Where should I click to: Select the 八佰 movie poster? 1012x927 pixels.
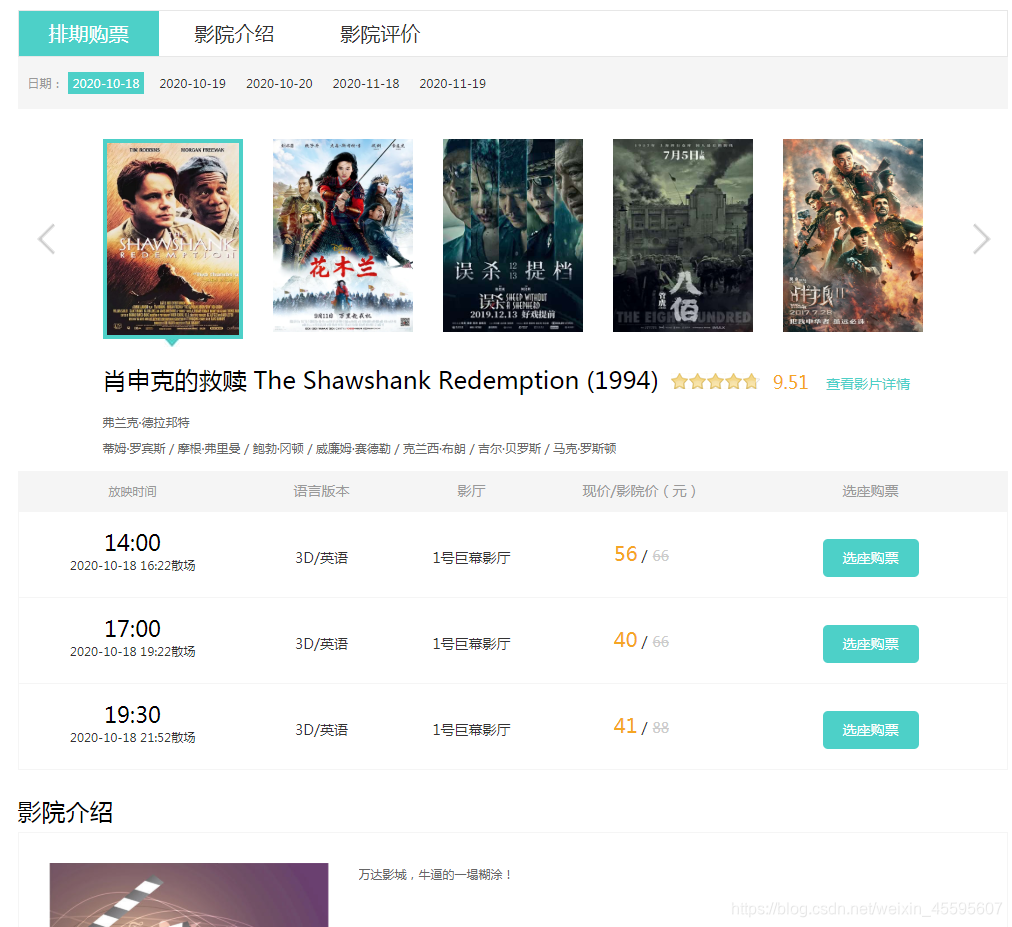683,236
